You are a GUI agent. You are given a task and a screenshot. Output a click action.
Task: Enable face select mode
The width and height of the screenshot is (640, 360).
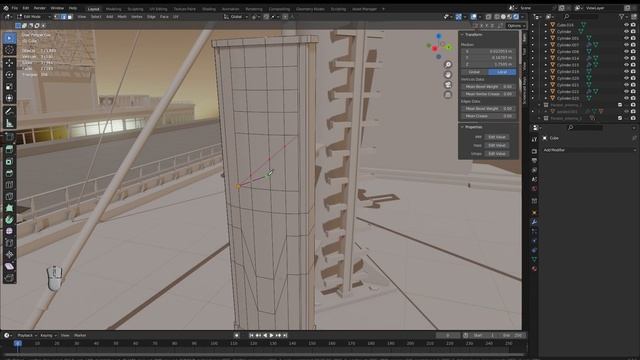coord(70,17)
